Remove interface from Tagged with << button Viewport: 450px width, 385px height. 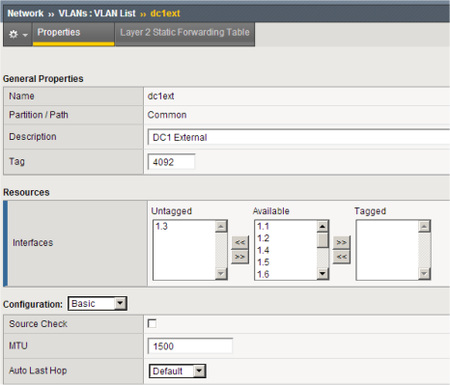(x=341, y=257)
